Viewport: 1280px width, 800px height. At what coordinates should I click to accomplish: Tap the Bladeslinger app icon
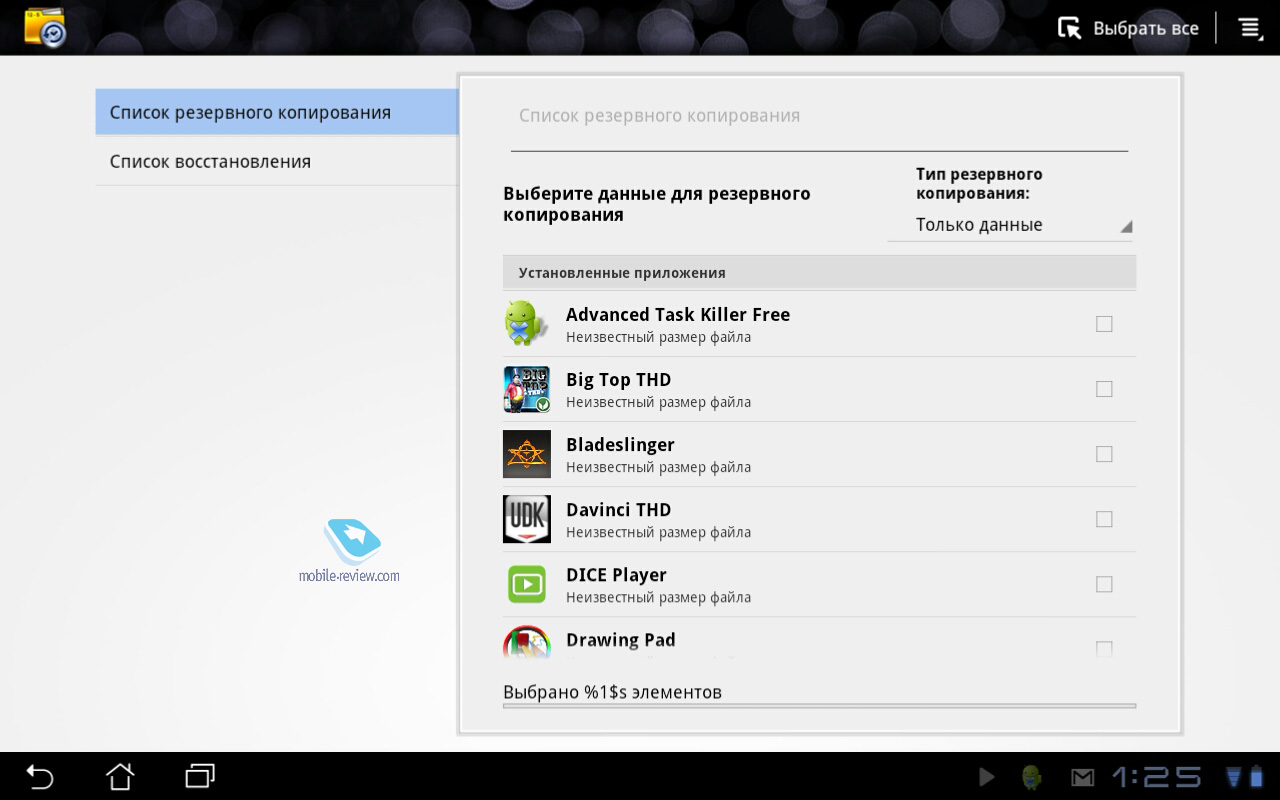526,454
